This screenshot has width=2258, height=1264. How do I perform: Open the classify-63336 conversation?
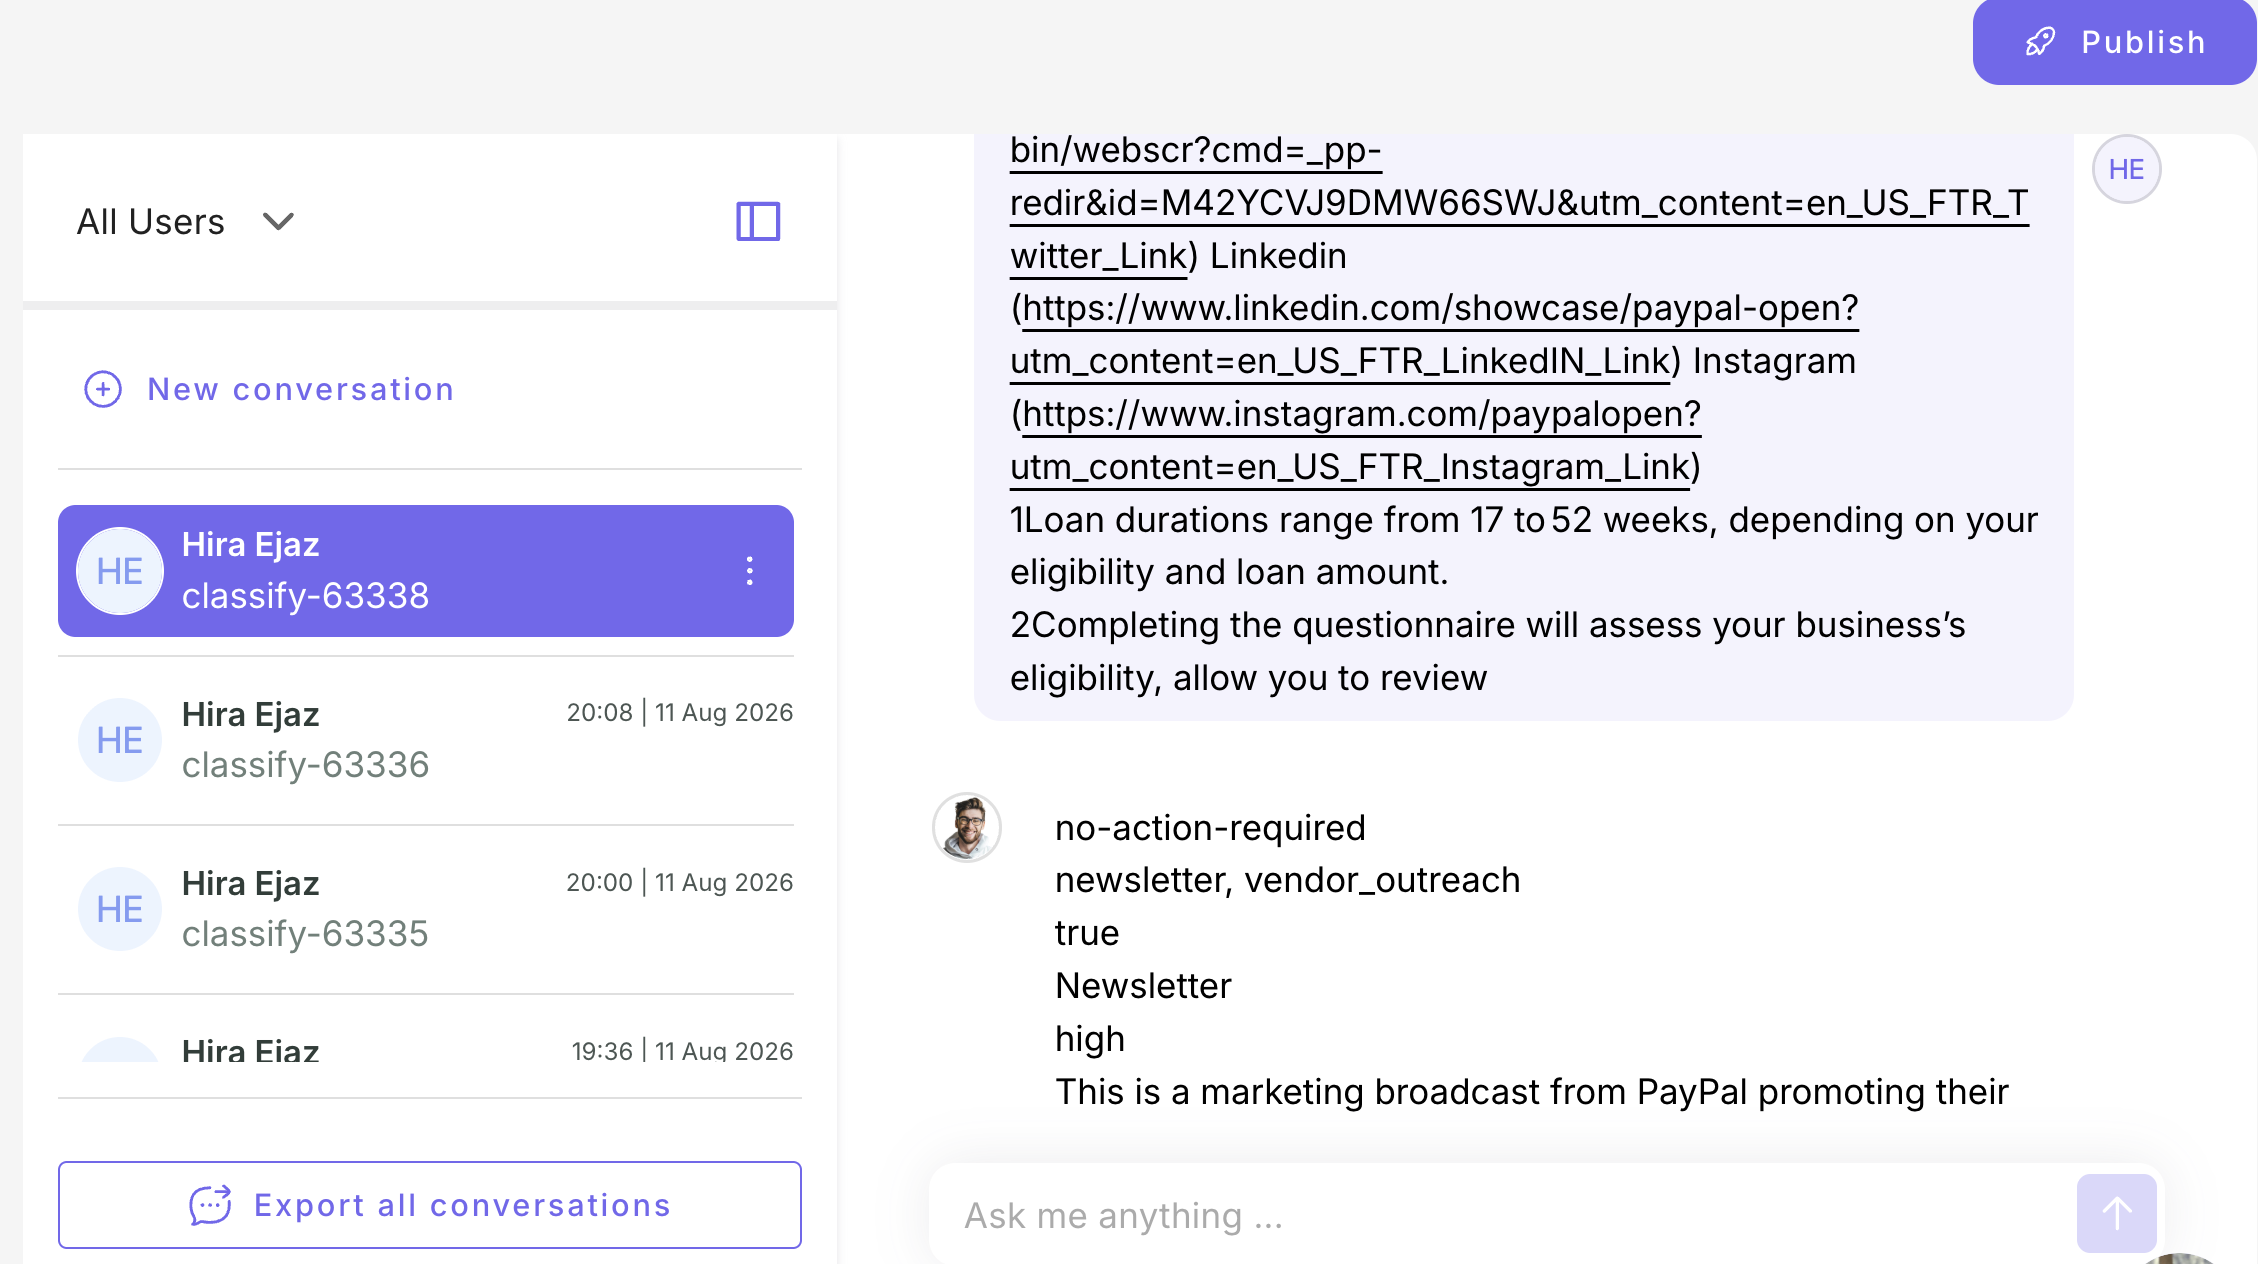426,740
